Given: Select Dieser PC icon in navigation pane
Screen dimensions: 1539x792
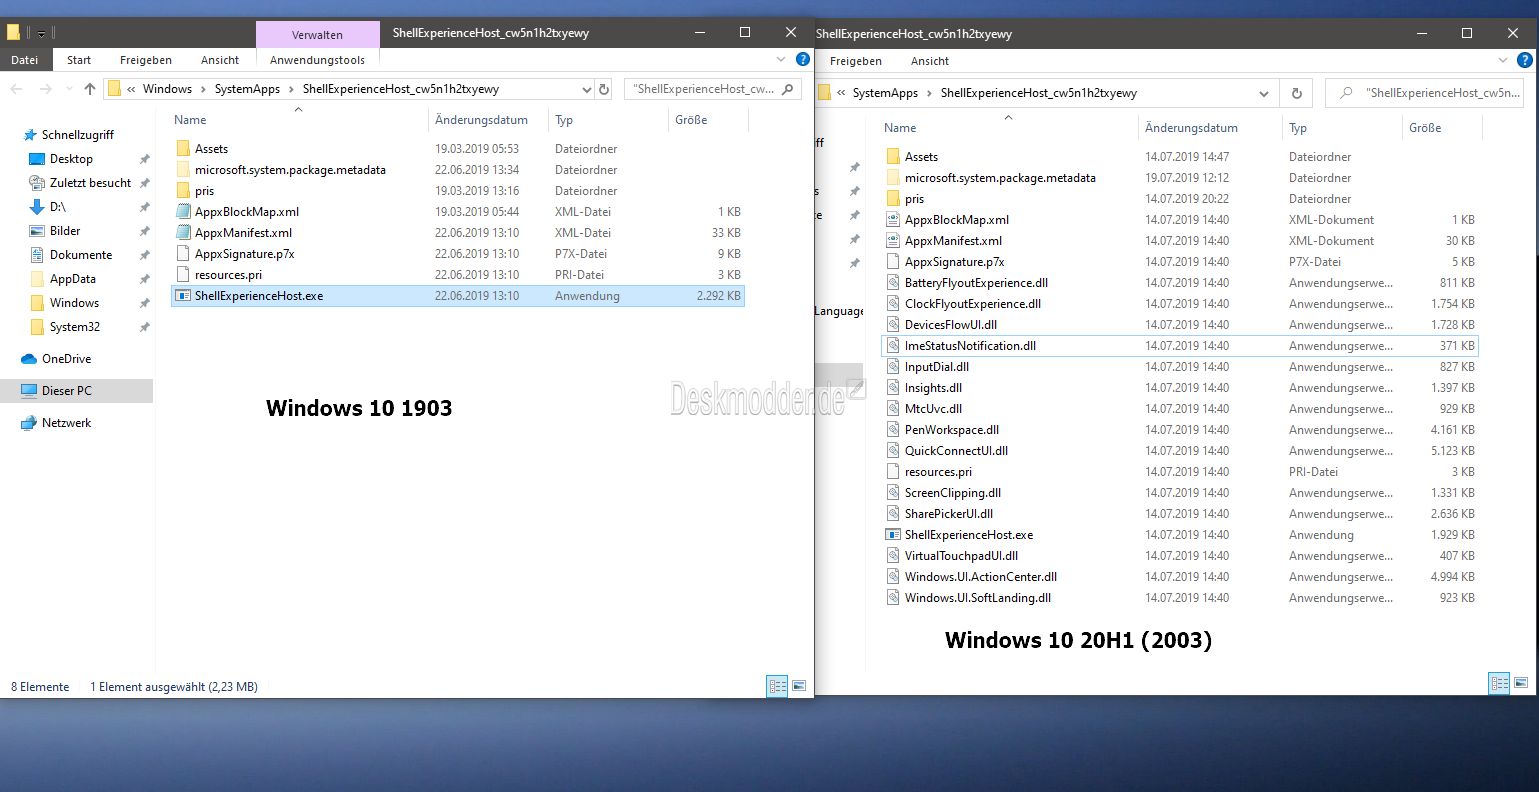Looking at the screenshot, I should coord(29,391).
